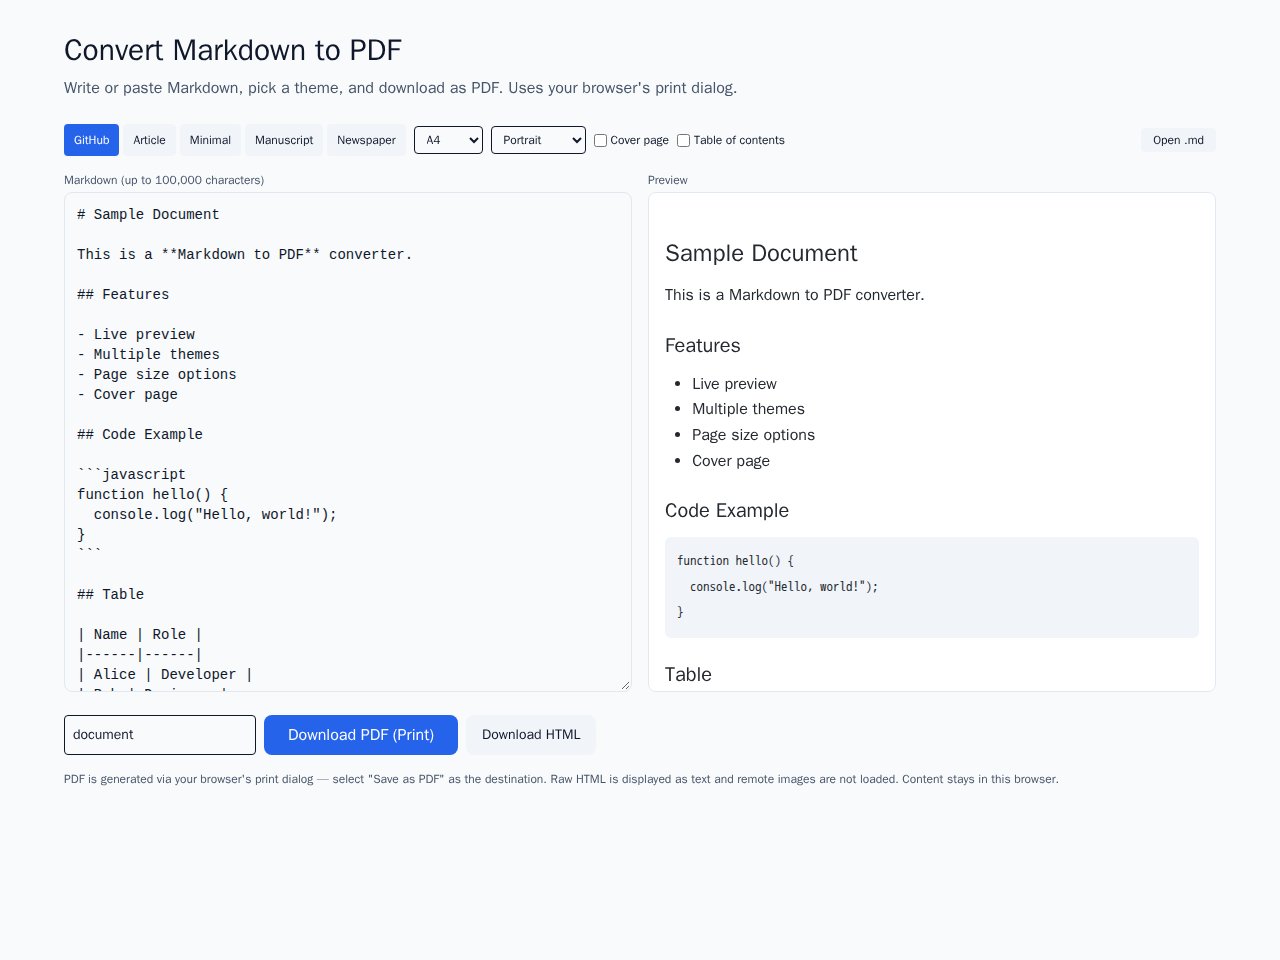Click 'Cover page' bullet in preview list

731,461
